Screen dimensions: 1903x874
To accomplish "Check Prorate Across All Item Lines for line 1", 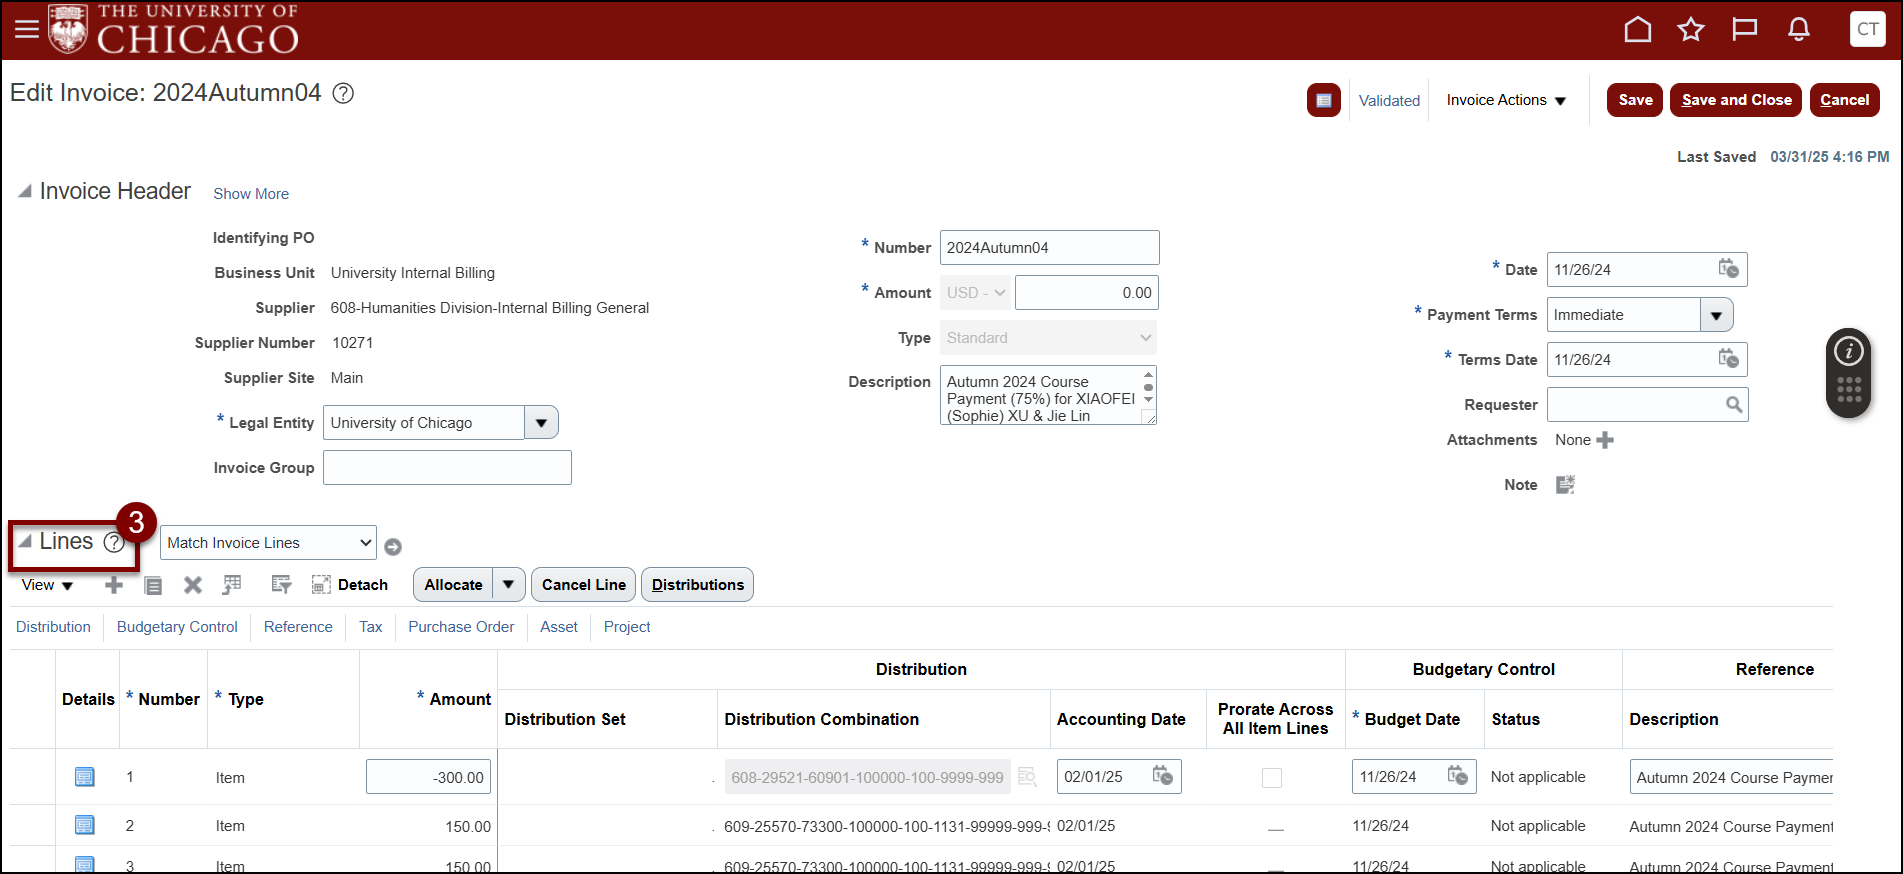I will click(1271, 778).
